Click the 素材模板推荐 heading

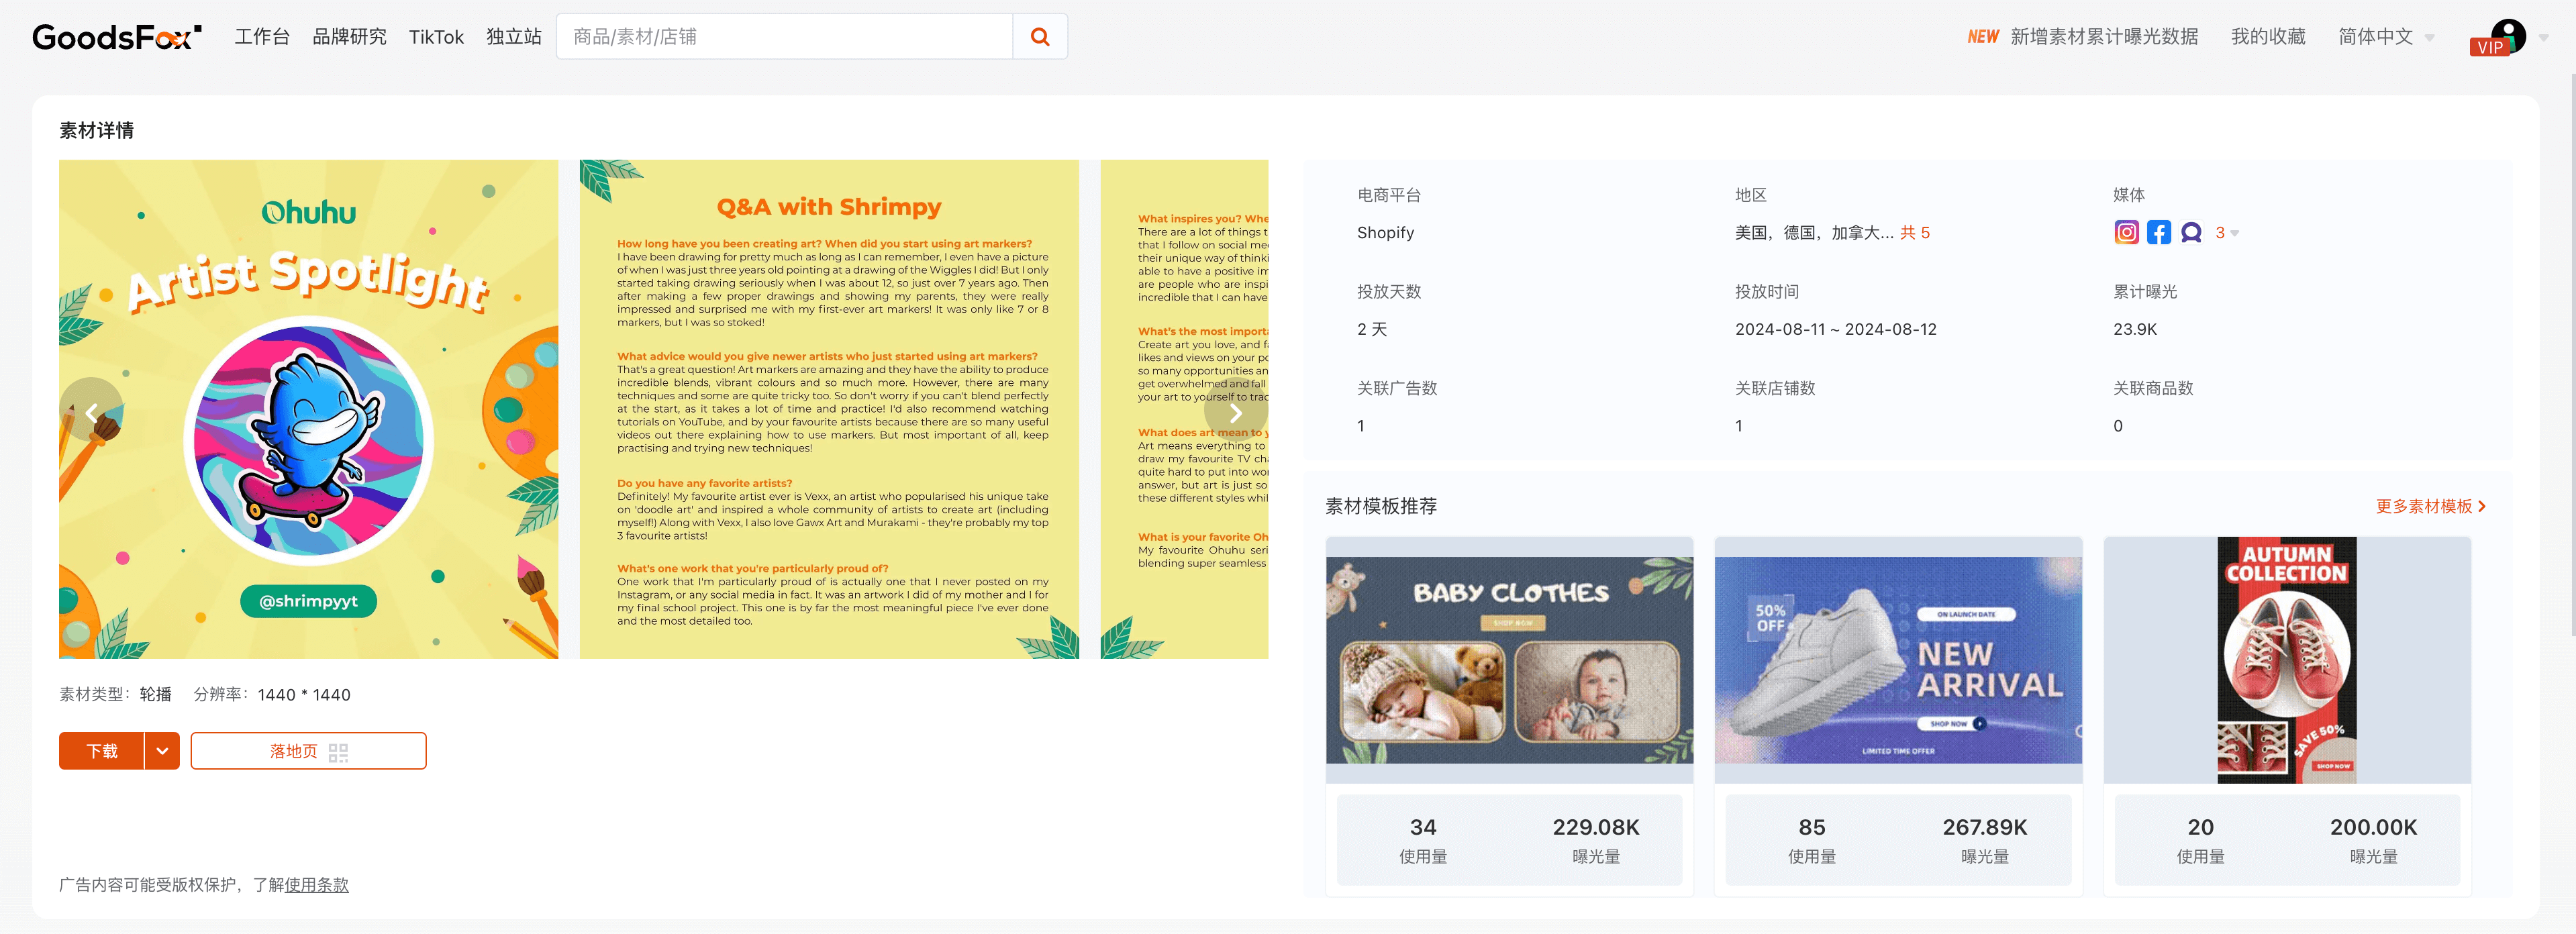coord(1380,506)
